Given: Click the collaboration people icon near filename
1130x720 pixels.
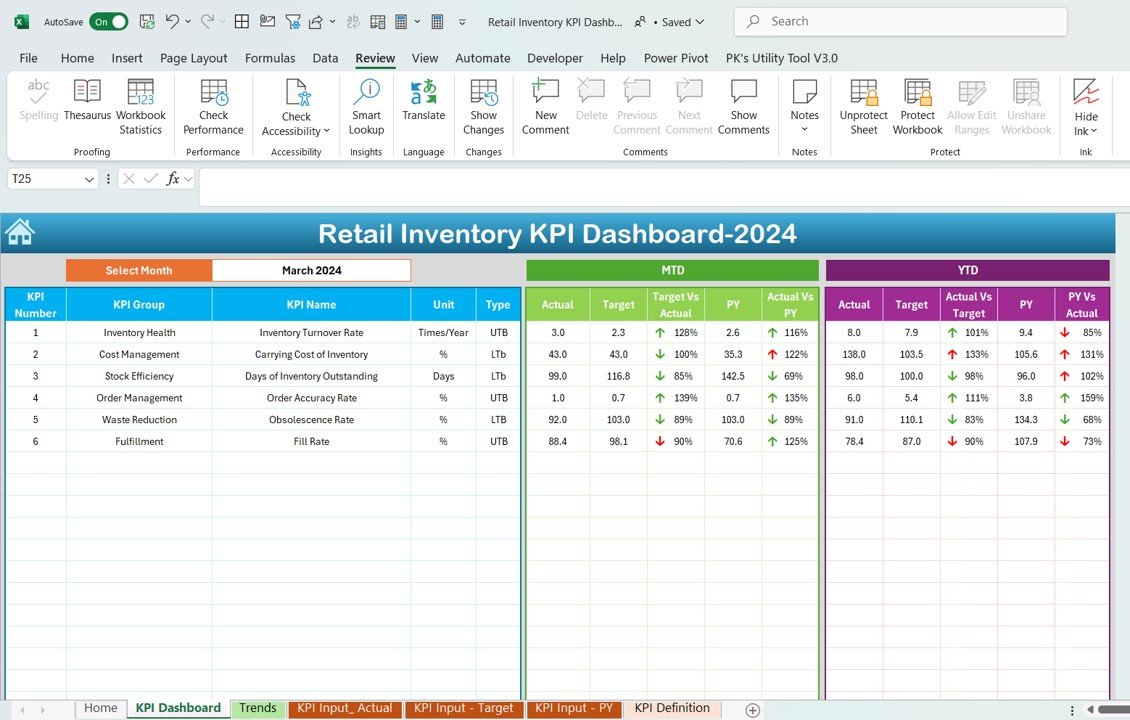Looking at the screenshot, I should click(x=640, y=22).
